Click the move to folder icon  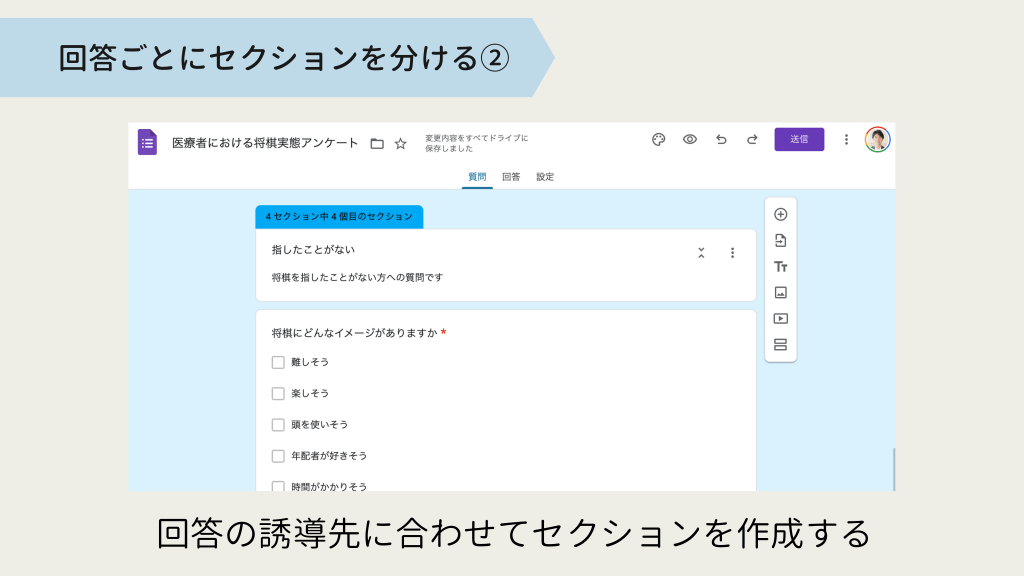[x=377, y=143]
